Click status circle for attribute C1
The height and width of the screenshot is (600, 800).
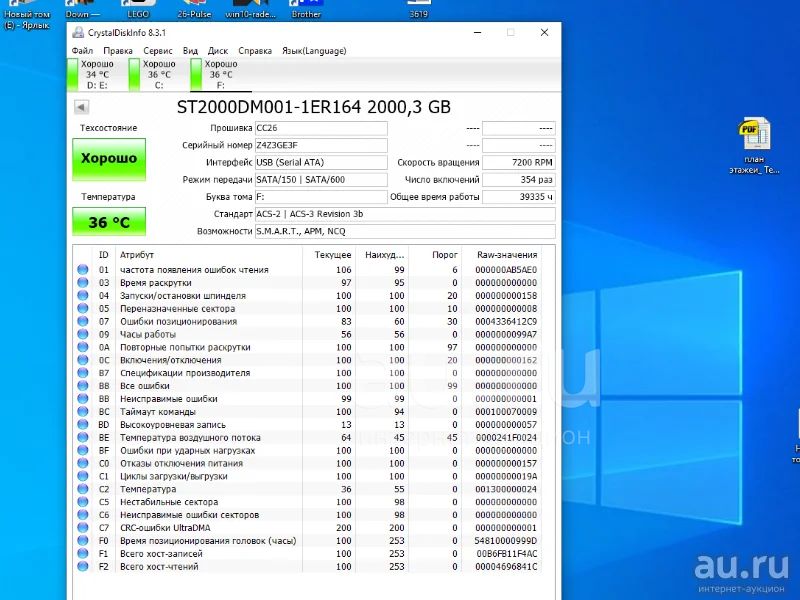point(83,476)
